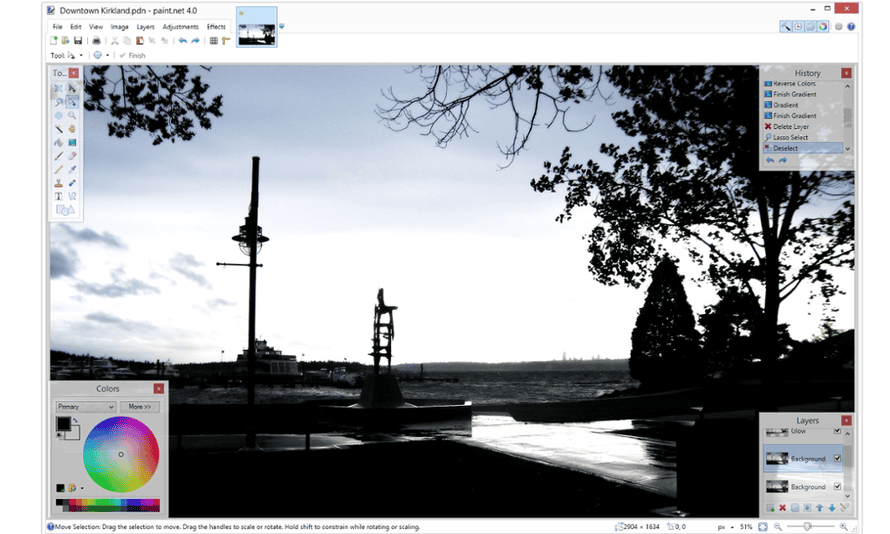
Task: Expand the image list arrow beside thumbnail
Action: (282, 26)
